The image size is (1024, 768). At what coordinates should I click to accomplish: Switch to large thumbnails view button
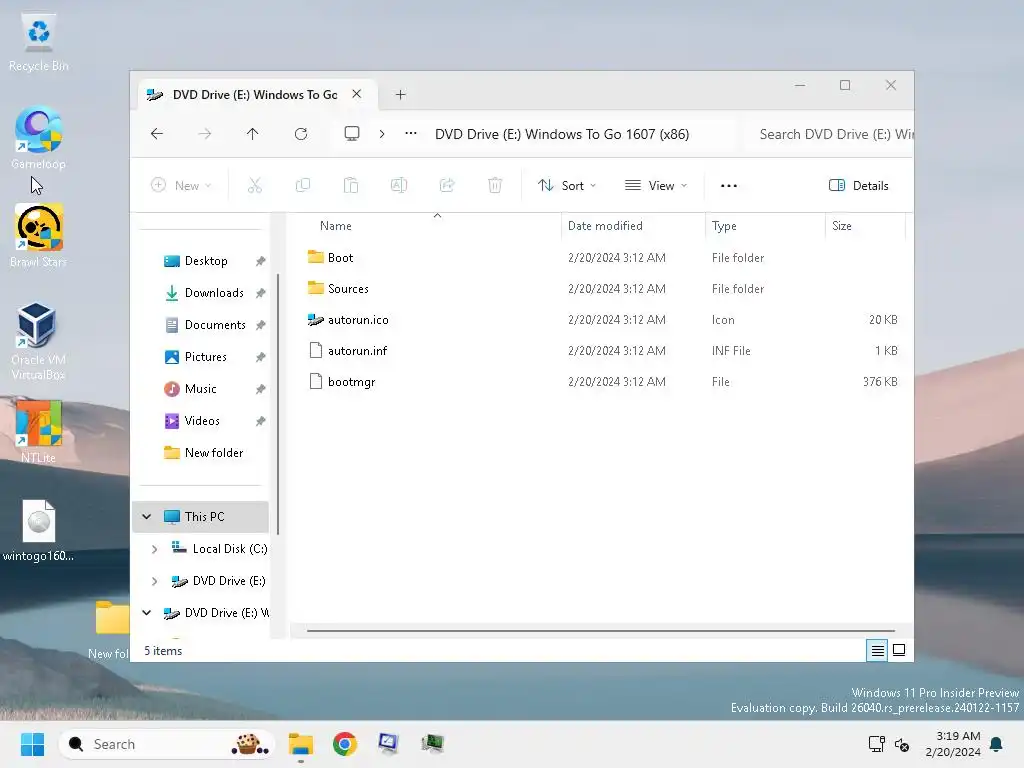click(x=899, y=650)
